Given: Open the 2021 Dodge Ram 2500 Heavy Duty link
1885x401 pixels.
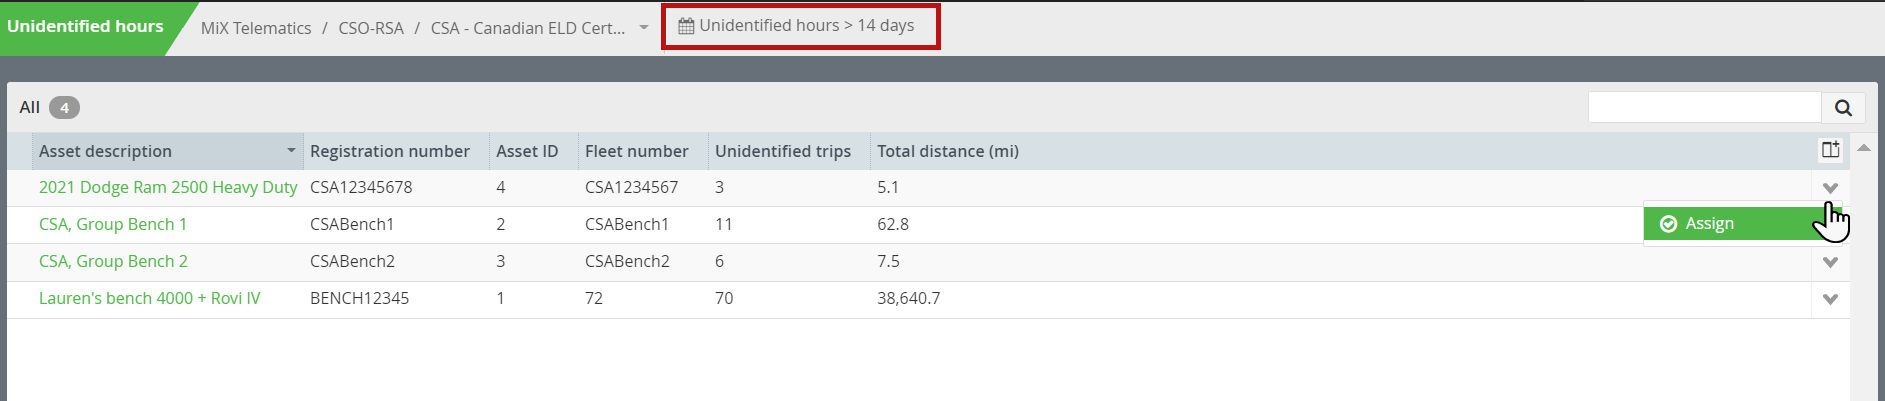Looking at the screenshot, I should [x=168, y=187].
